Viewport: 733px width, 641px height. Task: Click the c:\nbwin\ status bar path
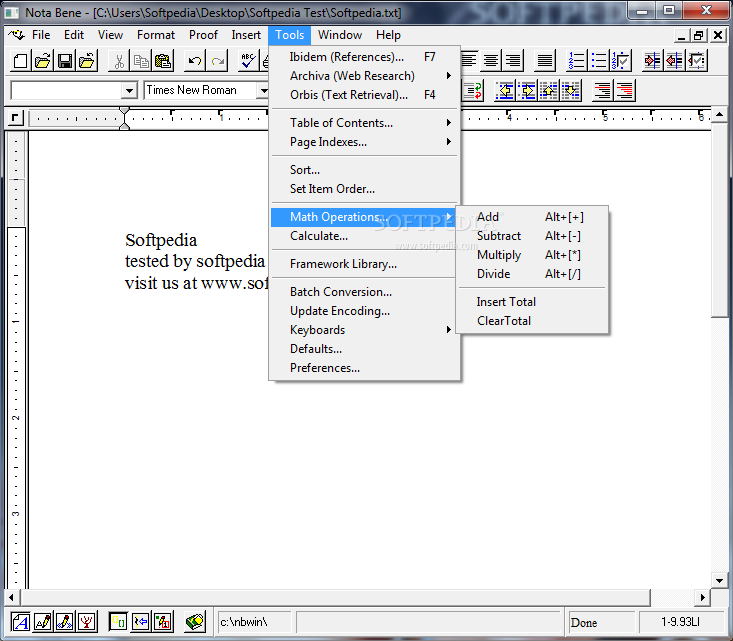click(244, 622)
